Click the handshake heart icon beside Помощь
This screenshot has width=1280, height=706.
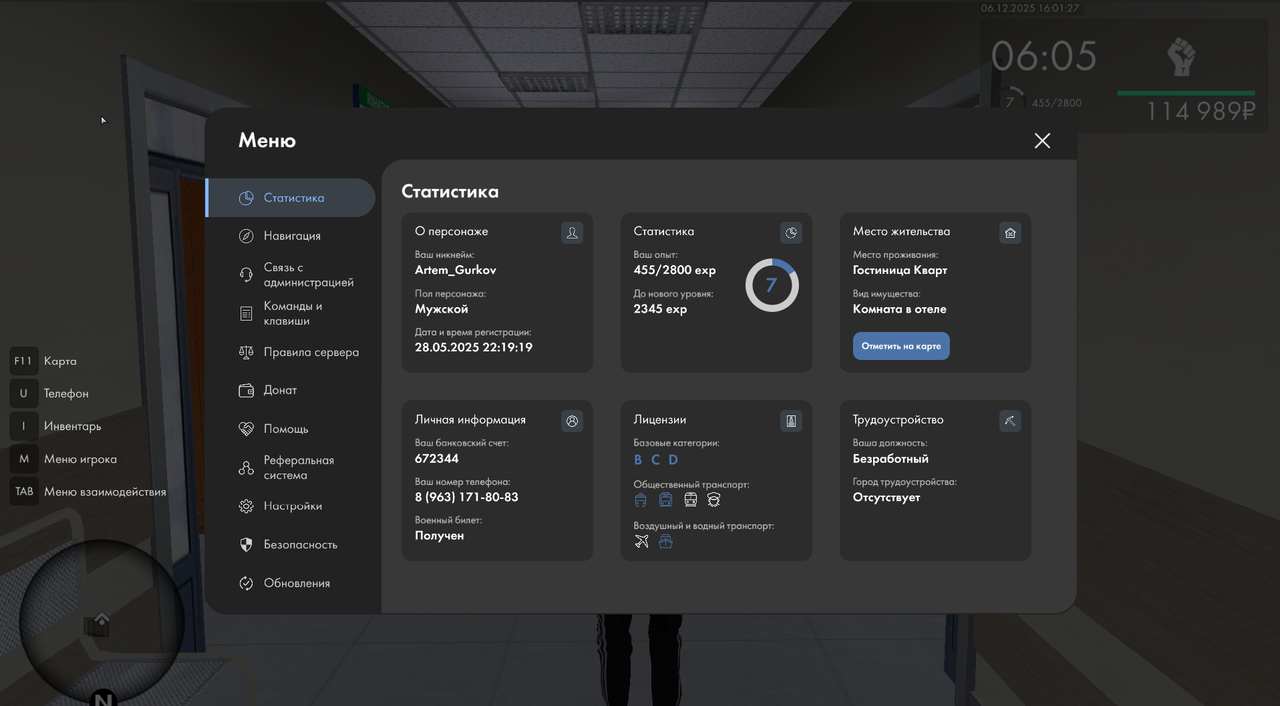246,428
